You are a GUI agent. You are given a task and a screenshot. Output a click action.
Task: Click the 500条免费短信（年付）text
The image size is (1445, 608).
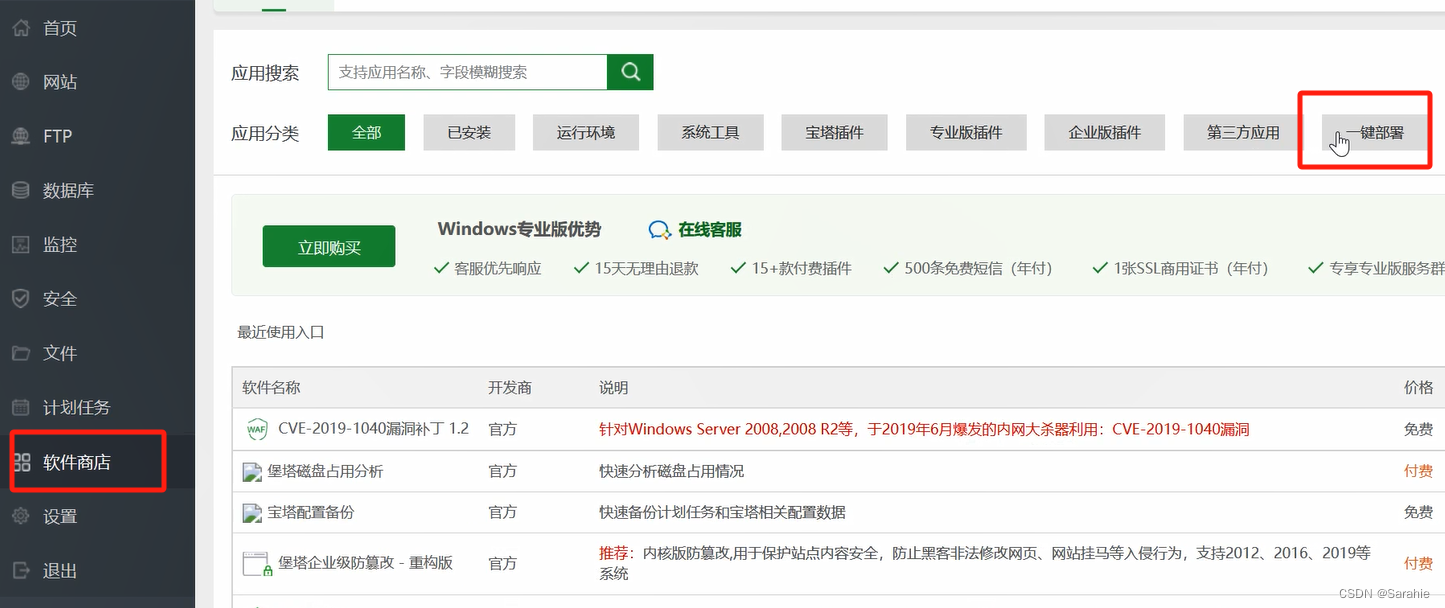point(978,268)
